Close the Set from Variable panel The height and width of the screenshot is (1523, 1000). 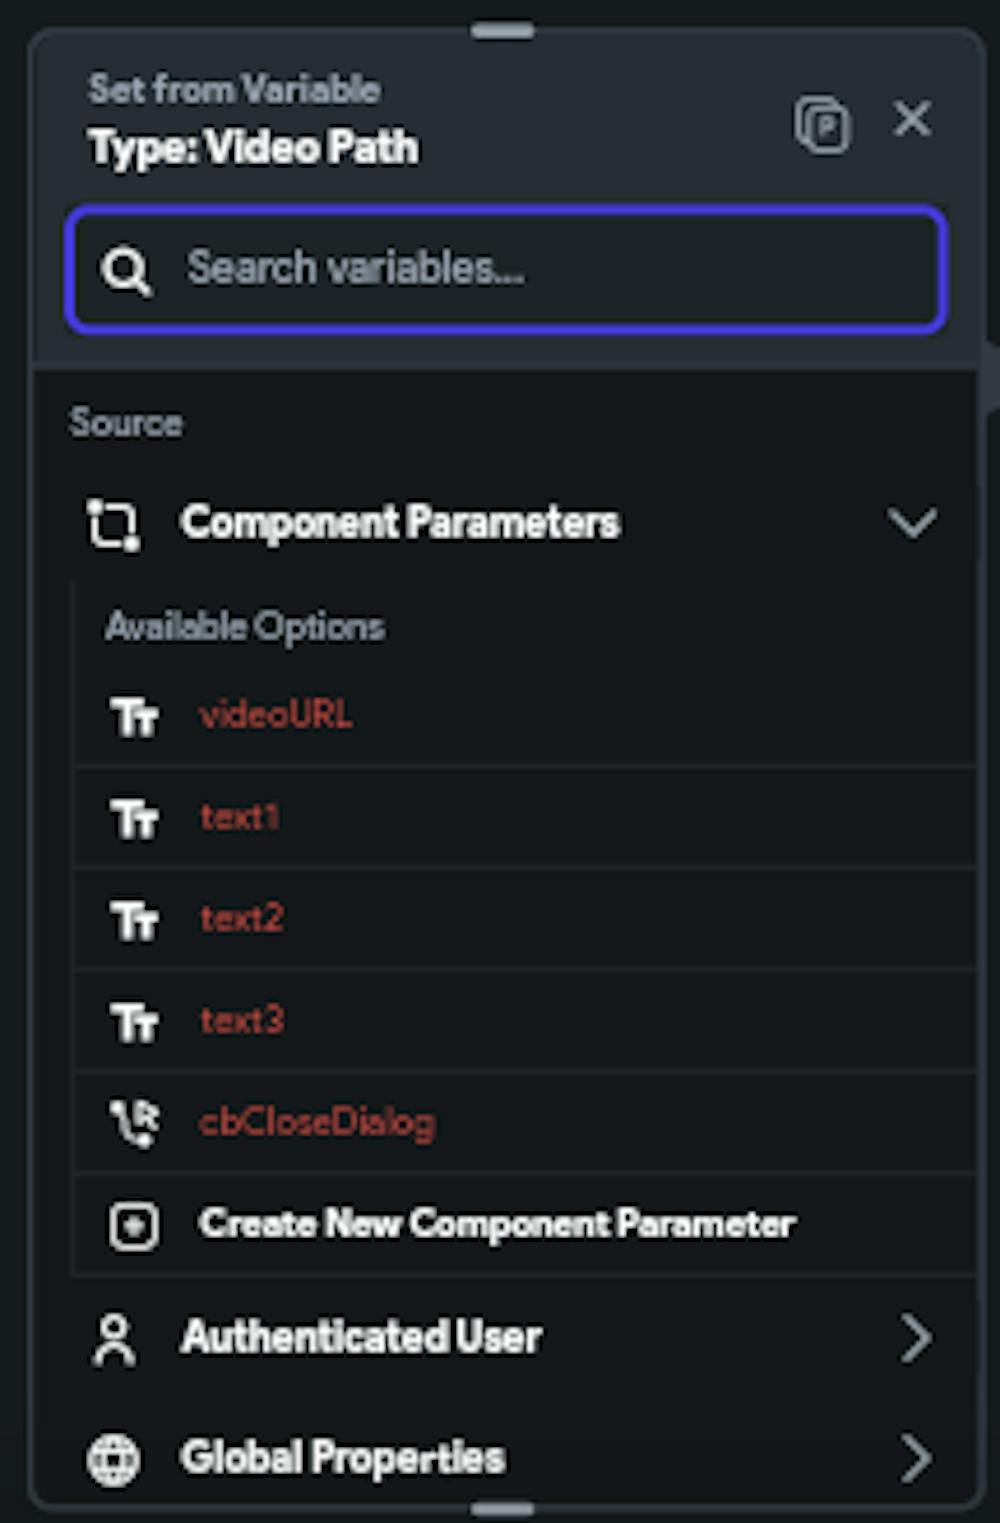(912, 119)
